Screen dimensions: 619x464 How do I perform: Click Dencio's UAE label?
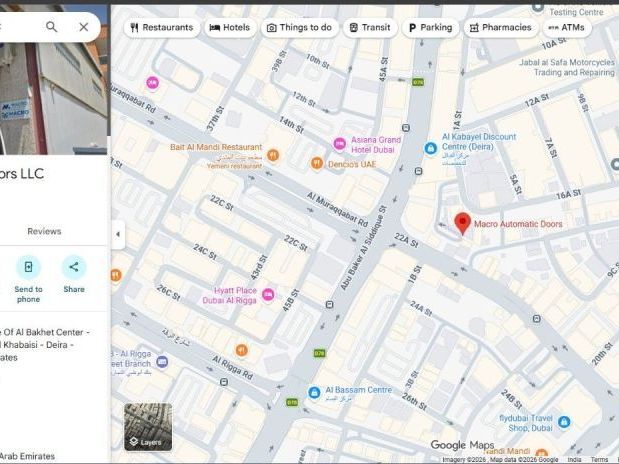click(352, 164)
